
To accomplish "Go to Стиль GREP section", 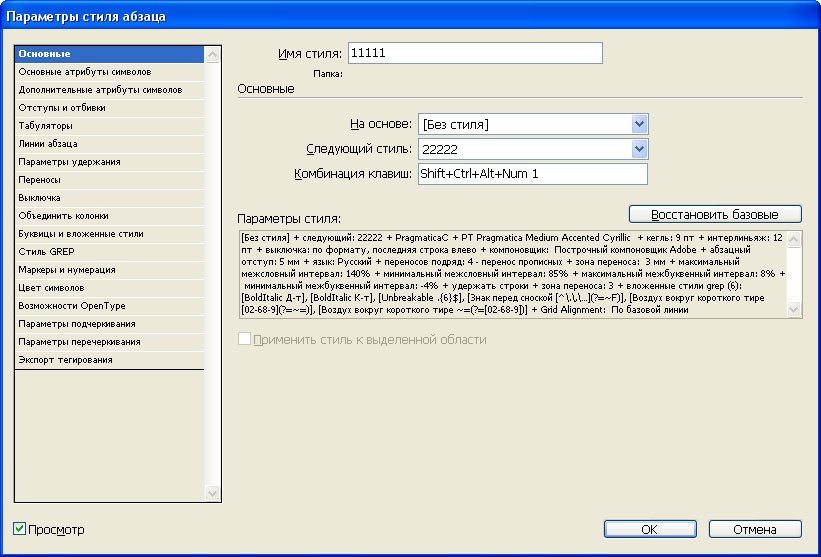I will pyautogui.click(x=109, y=252).
